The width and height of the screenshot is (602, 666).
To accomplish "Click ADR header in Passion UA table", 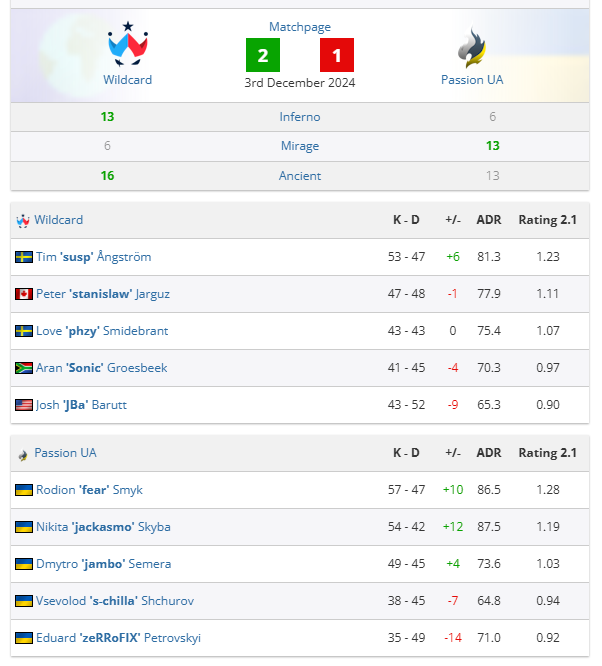I will click(489, 453).
